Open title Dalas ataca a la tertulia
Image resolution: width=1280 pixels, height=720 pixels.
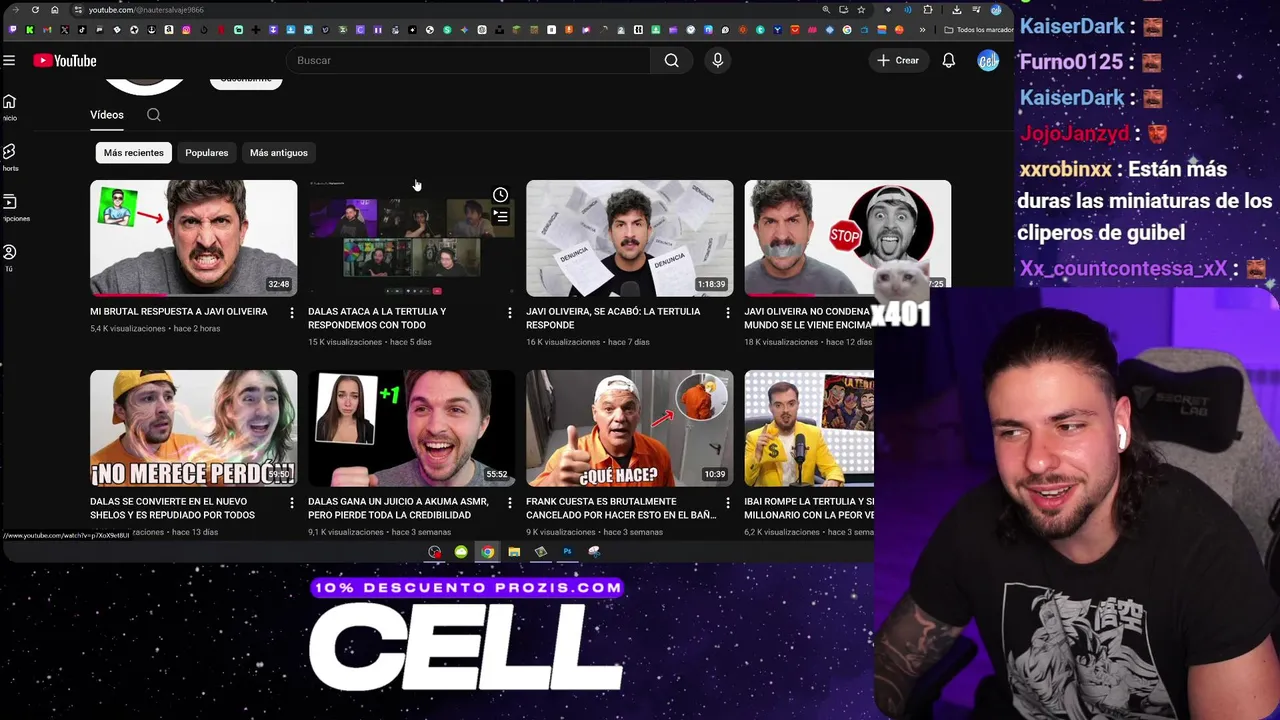click(x=377, y=318)
